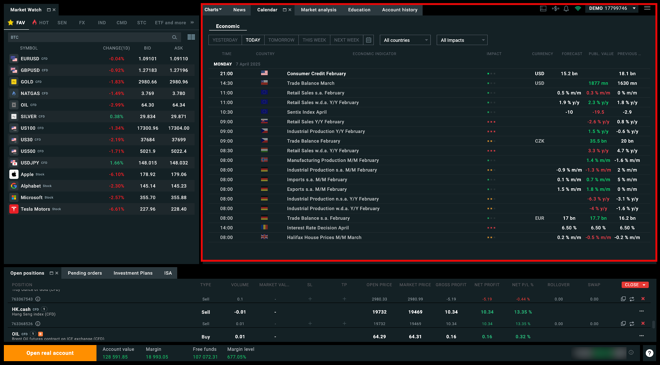Click the Market Watch search field
The height and width of the screenshot is (365, 660).
coord(93,37)
